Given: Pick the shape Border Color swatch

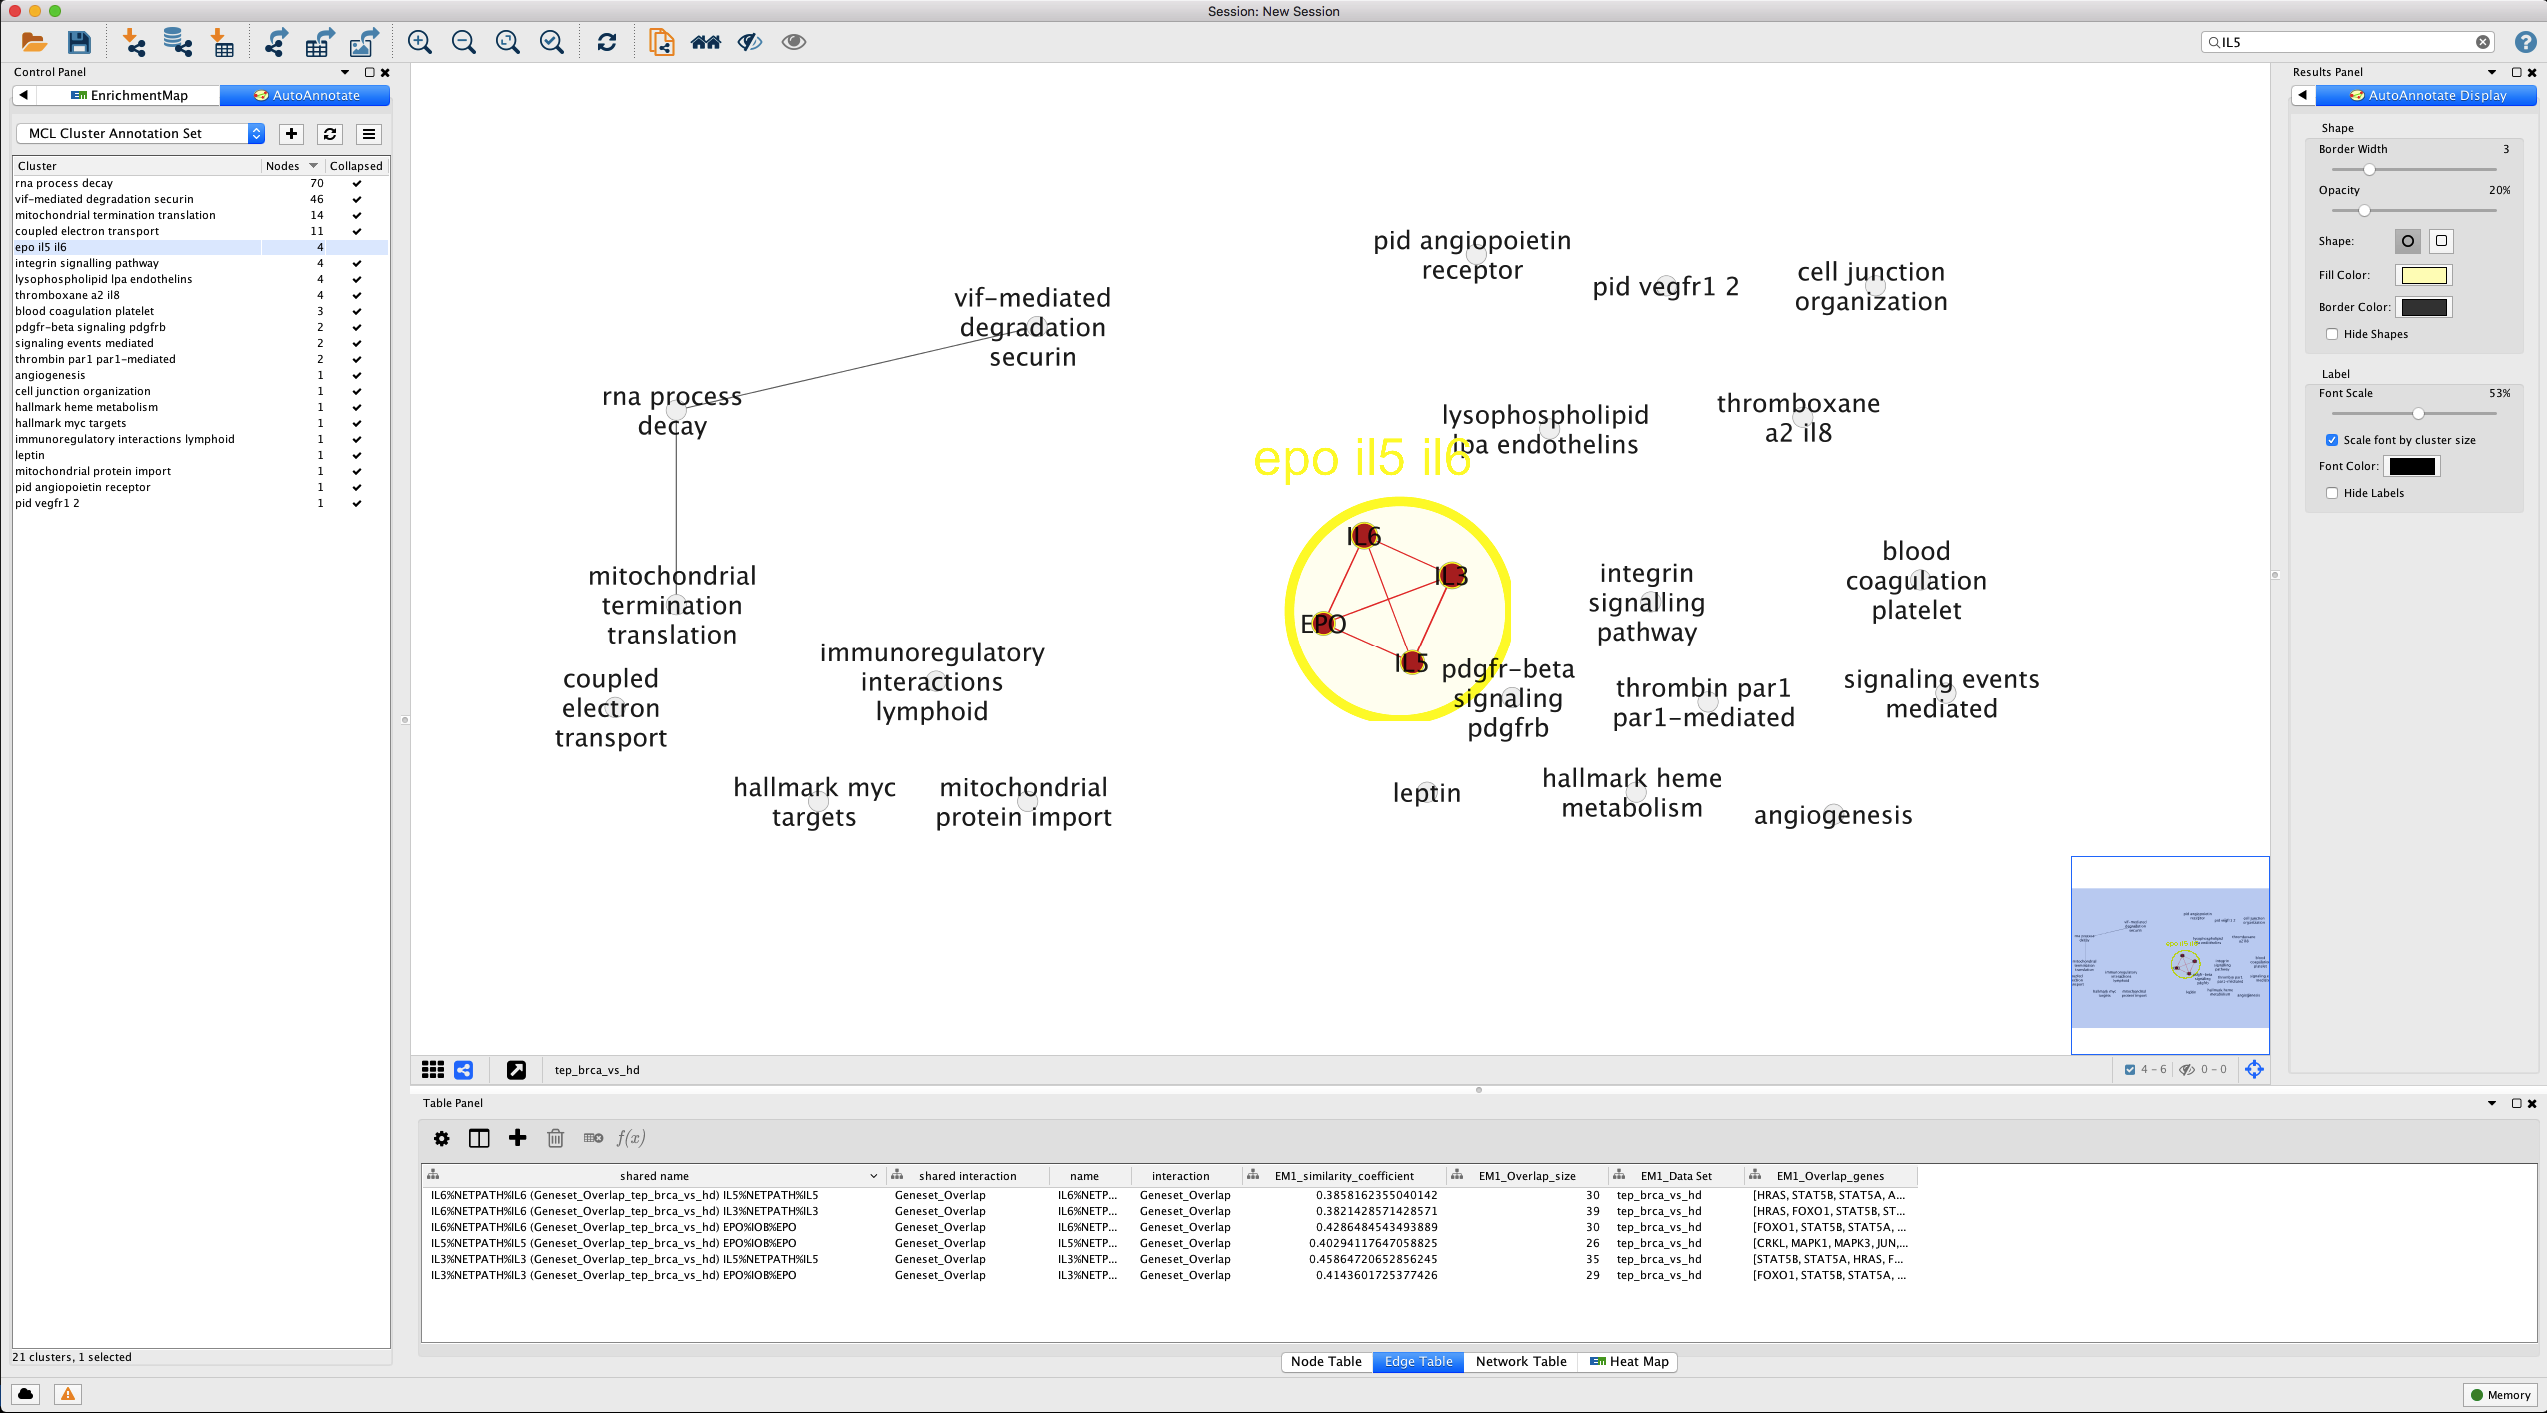Looking at the screenshot, I should [x=2424, y=307].
